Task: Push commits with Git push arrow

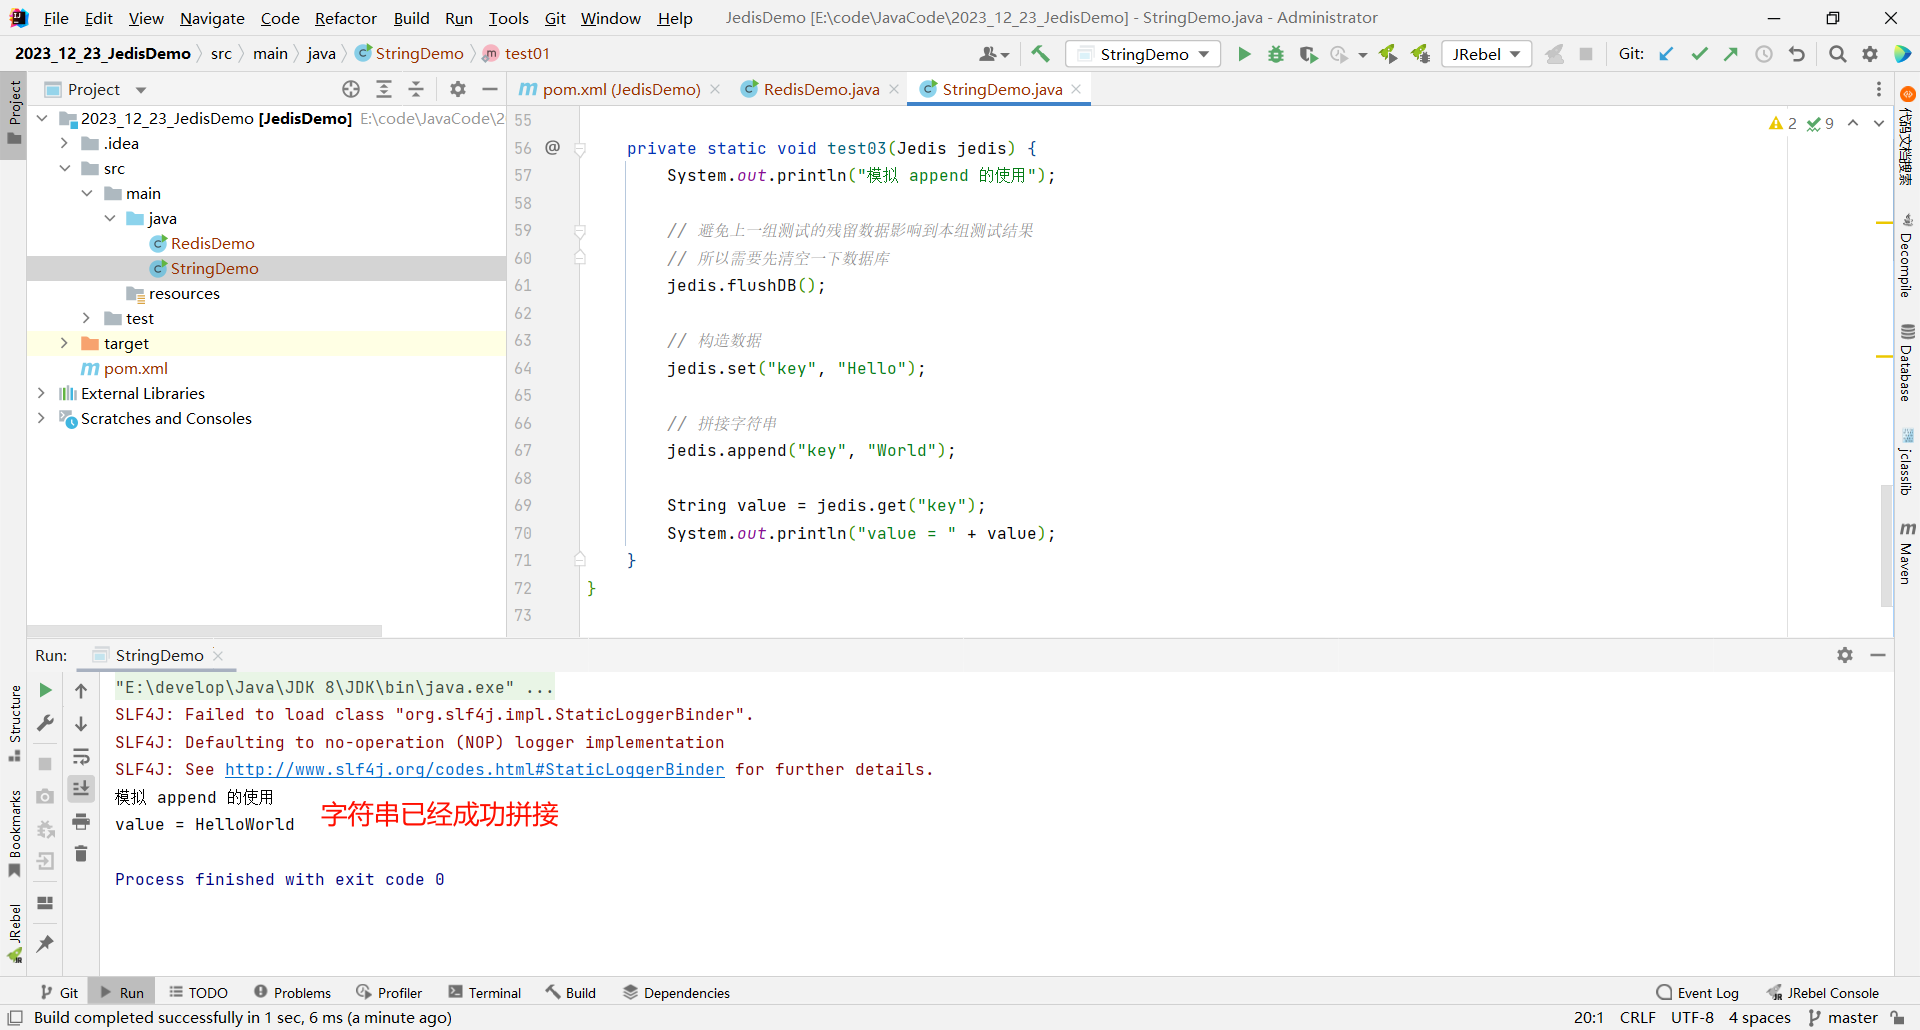Action: [1731, 54]
